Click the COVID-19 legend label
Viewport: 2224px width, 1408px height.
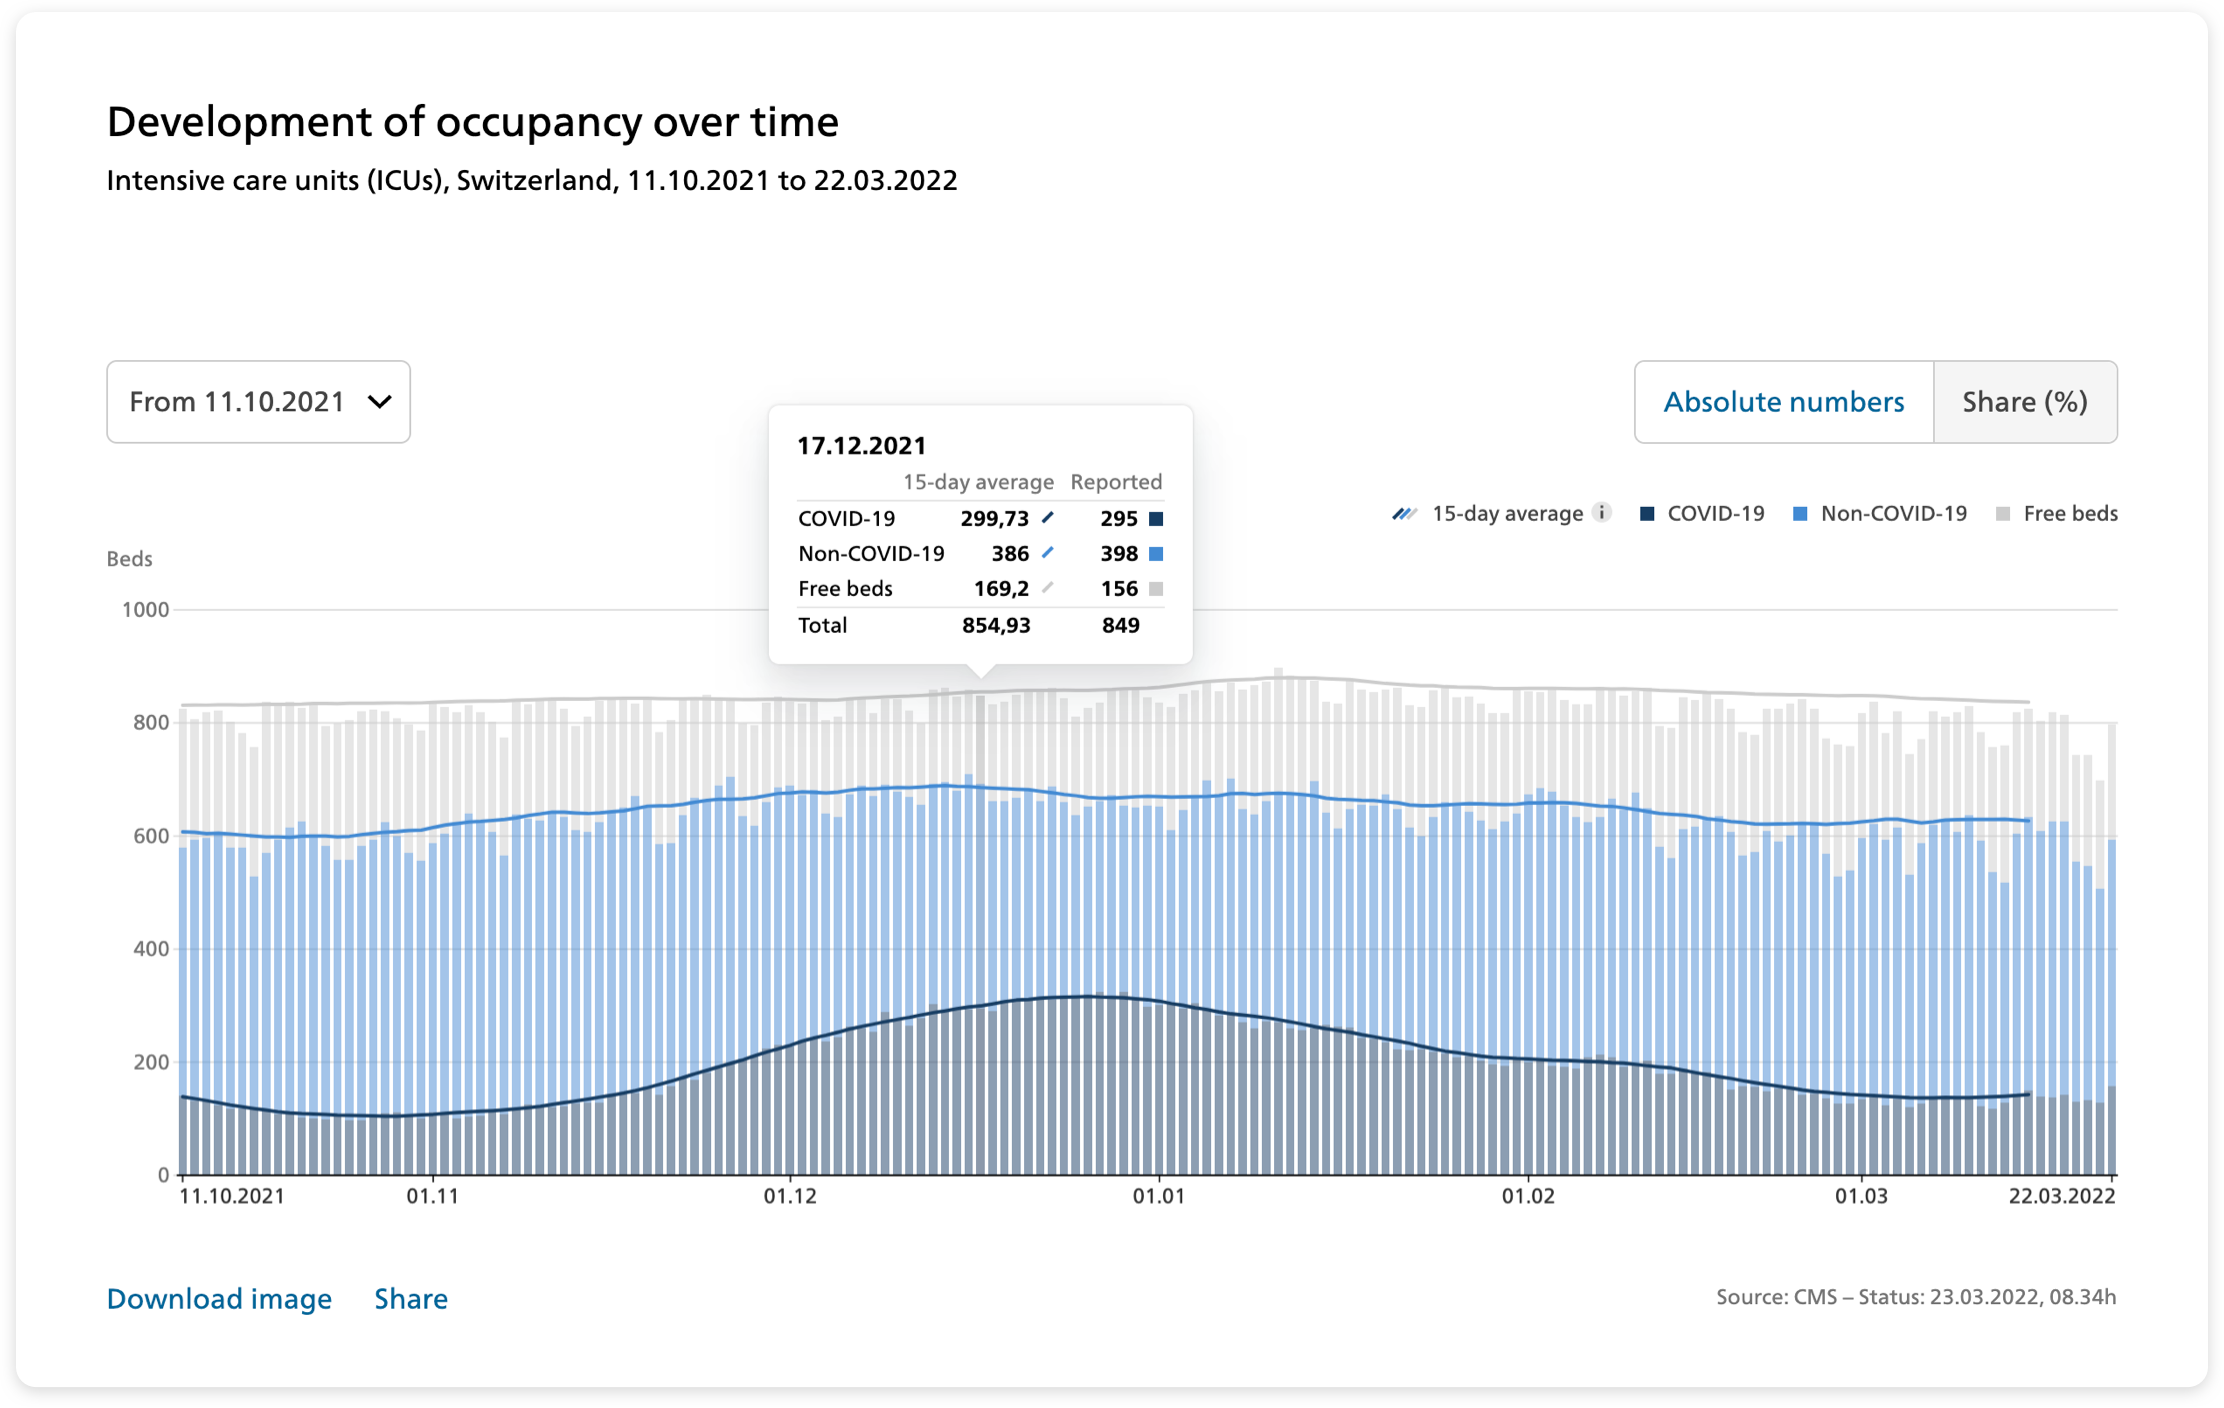(x=1716, y=514)
